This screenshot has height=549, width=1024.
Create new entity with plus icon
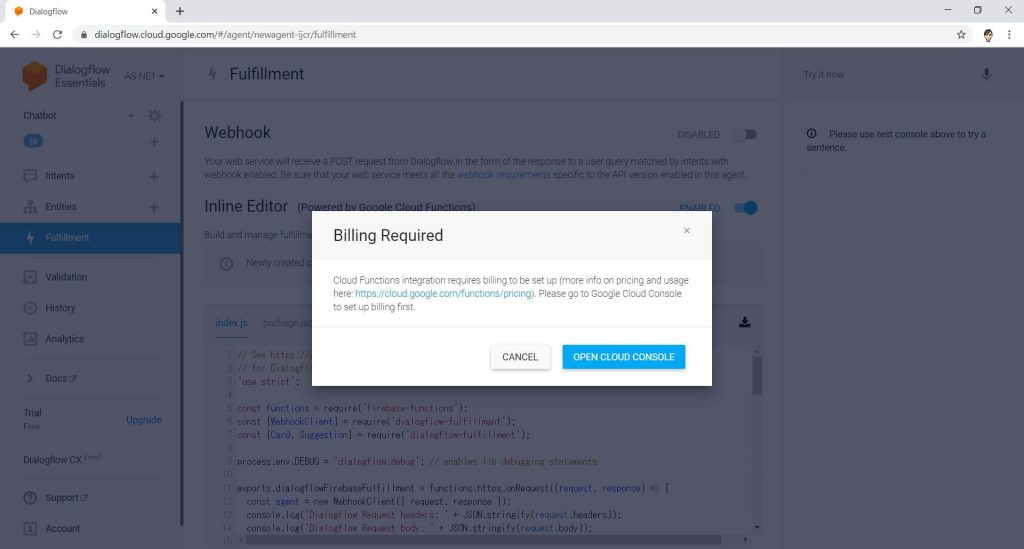tap(154, 207)
